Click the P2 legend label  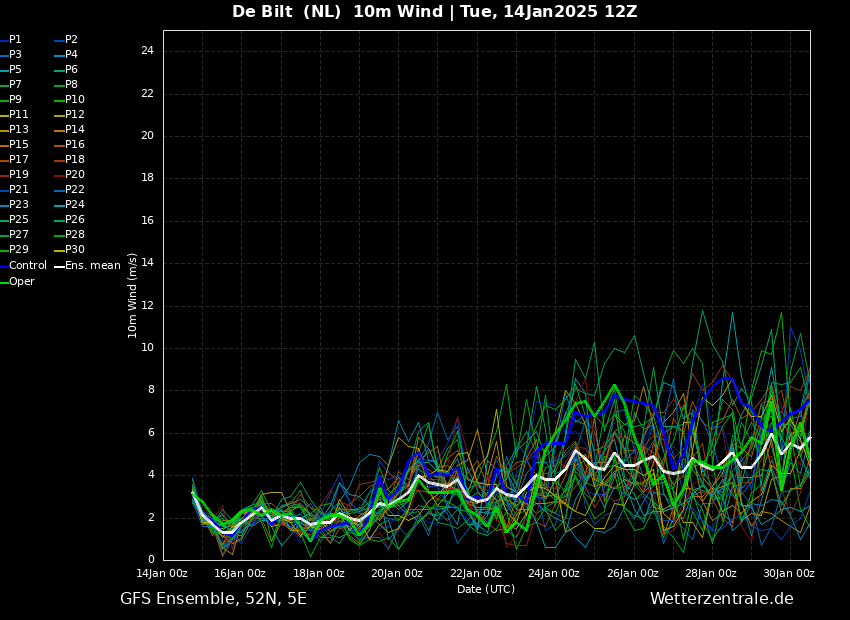pos(66,40)
